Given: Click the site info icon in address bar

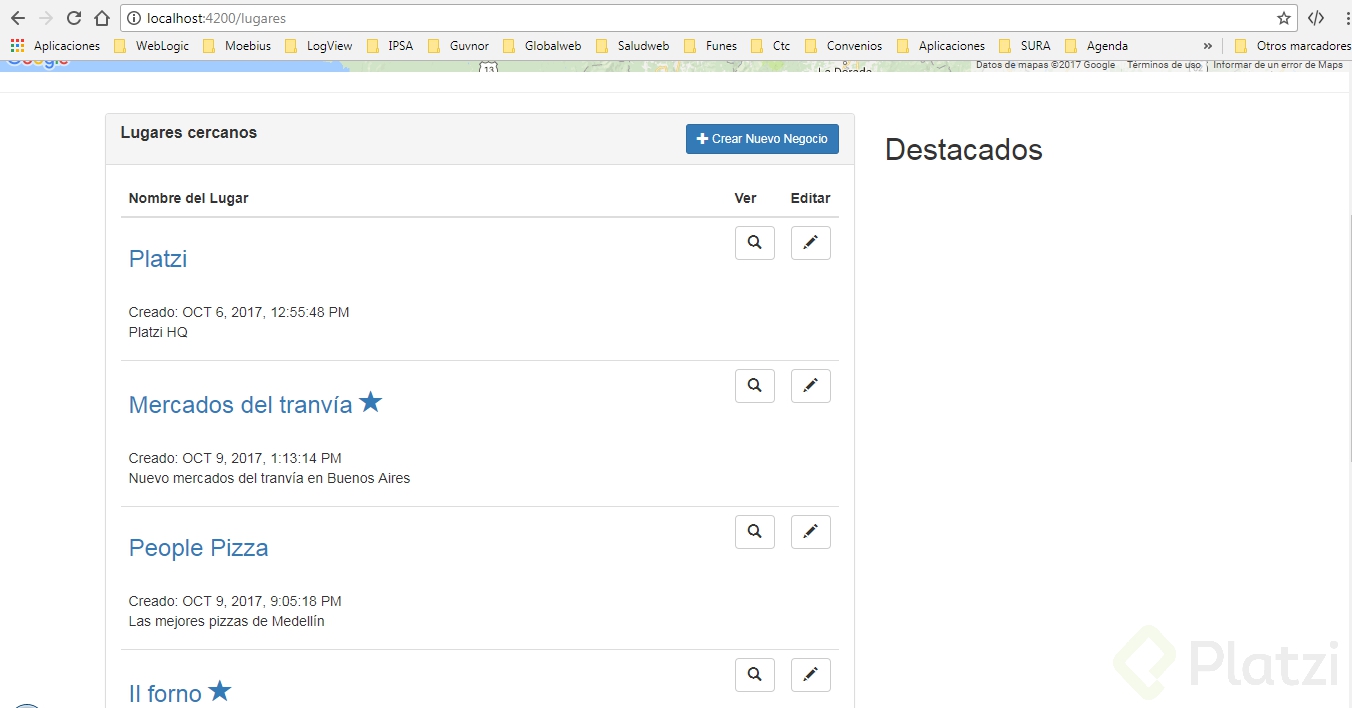Looking at the screenshot, I should click(134, 18).
